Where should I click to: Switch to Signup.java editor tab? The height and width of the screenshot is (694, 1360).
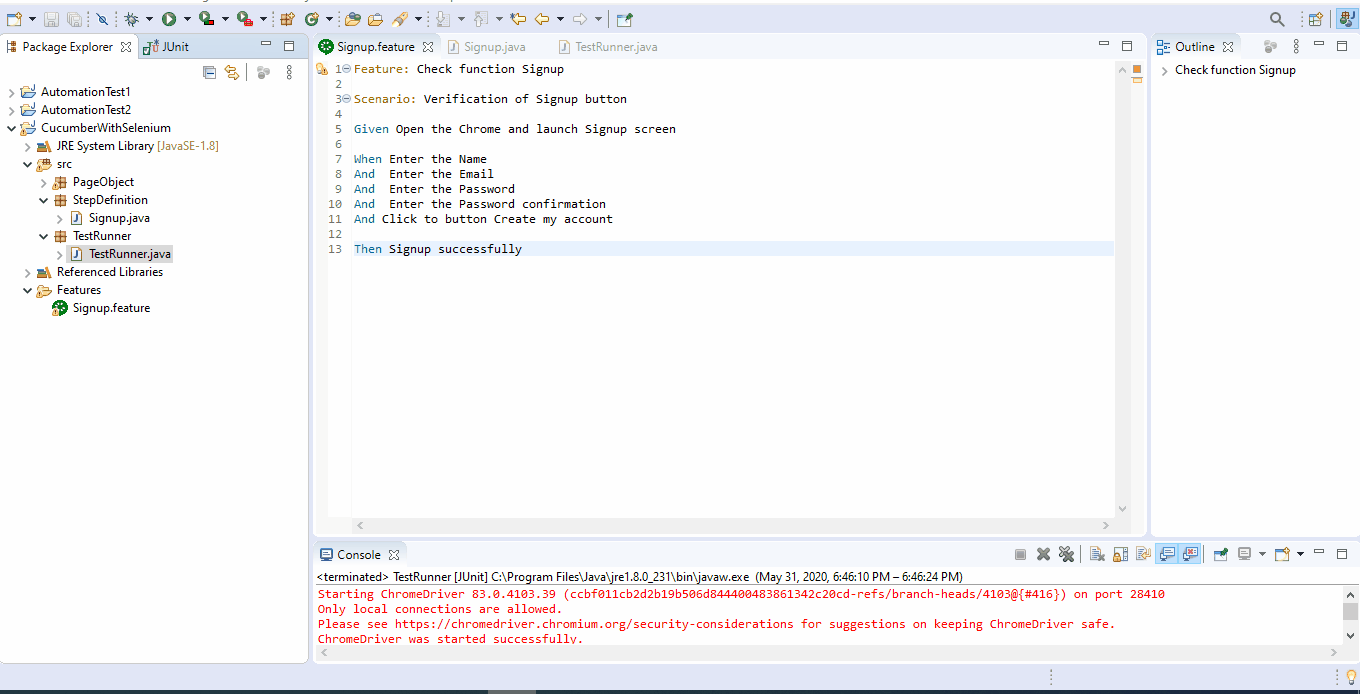pyautogui.click(x=487, y=47)
